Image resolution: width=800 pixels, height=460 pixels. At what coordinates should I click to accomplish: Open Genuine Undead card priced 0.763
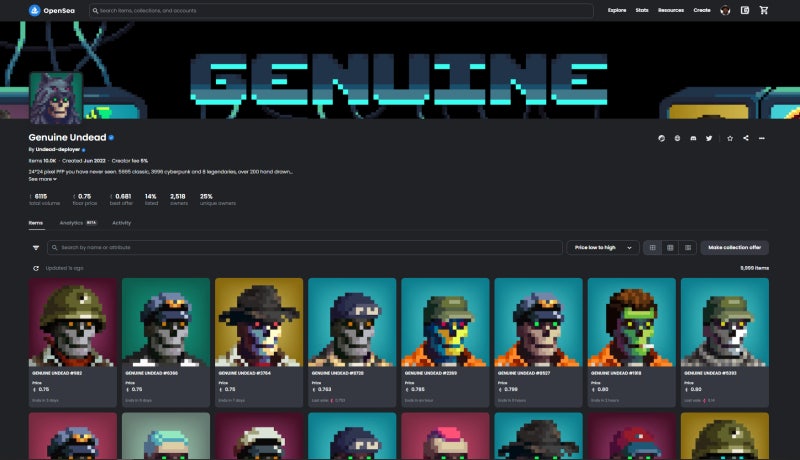(x=352, y=342)
